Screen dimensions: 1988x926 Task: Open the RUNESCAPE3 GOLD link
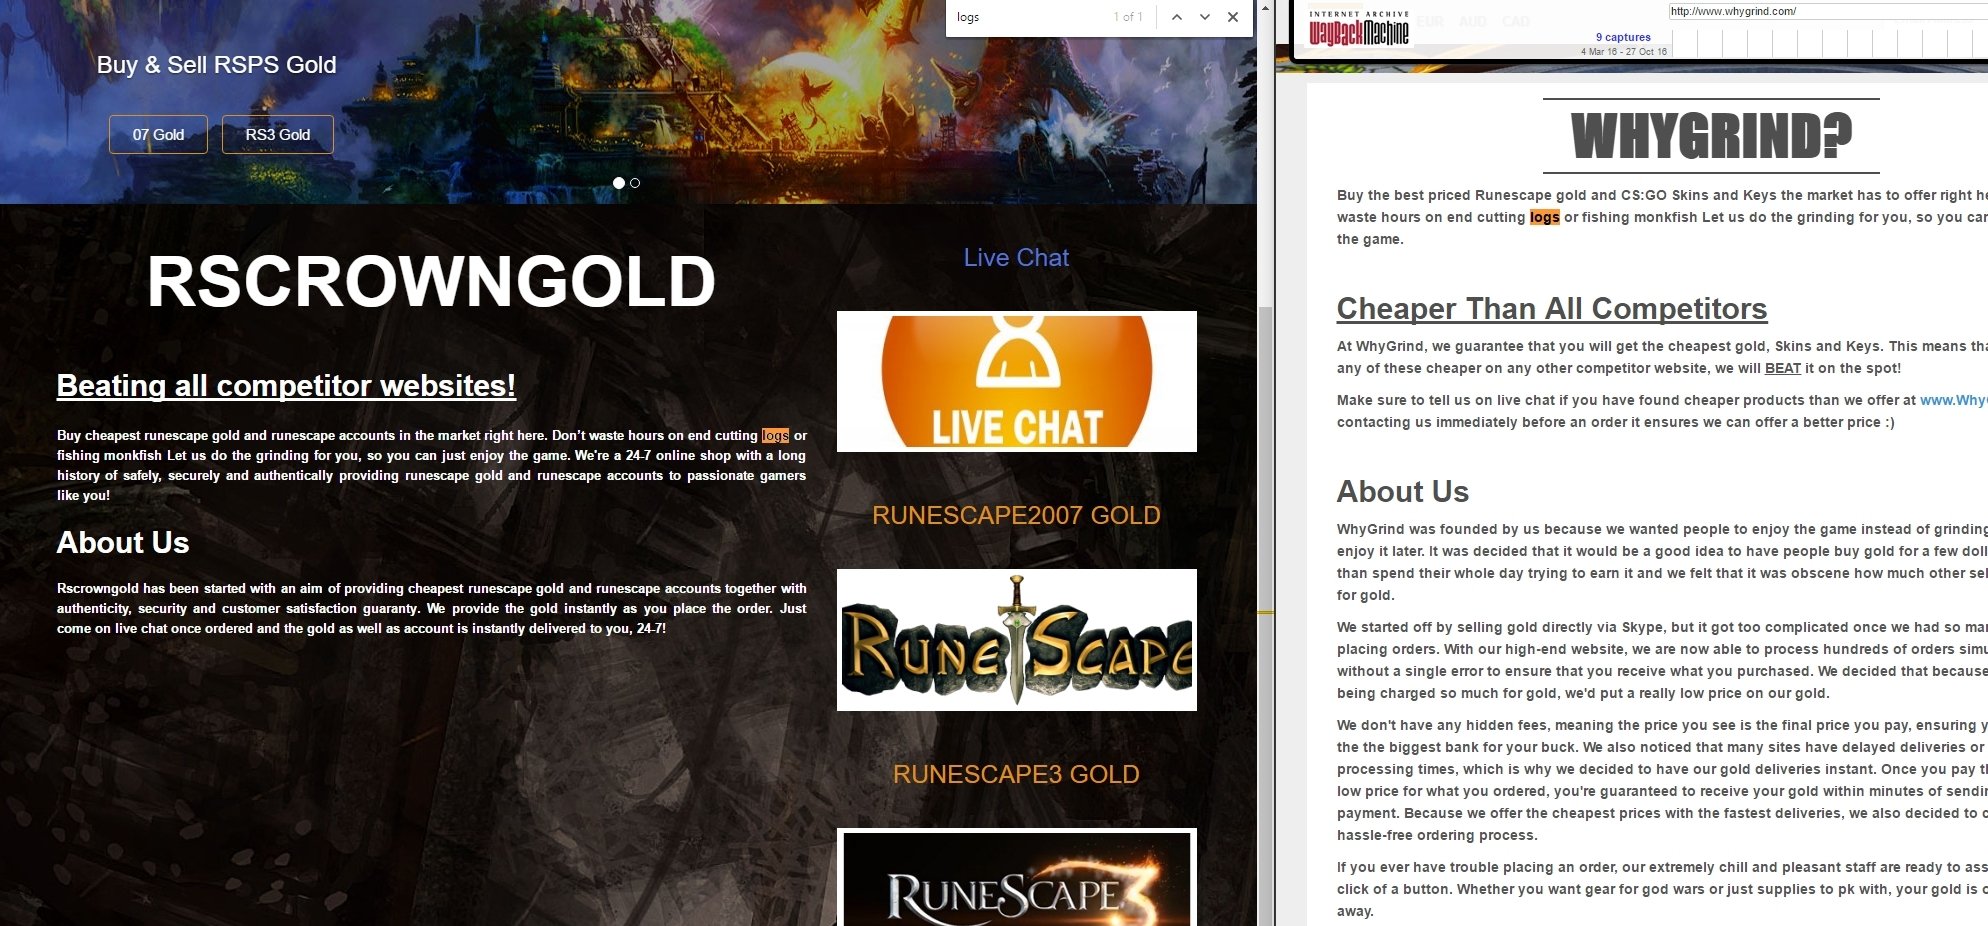point(1016,774)
